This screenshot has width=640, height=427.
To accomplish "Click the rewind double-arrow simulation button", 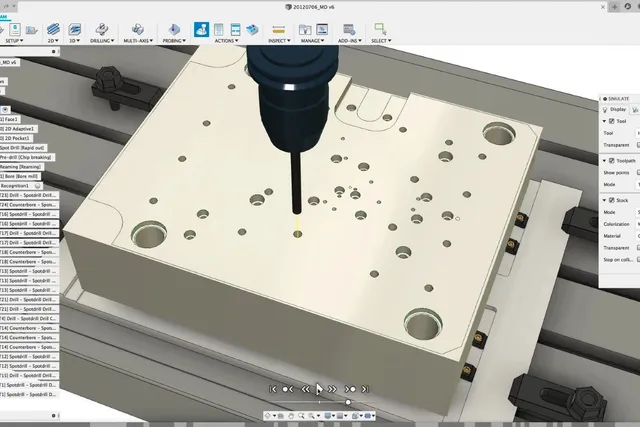I will coord(305,389).
